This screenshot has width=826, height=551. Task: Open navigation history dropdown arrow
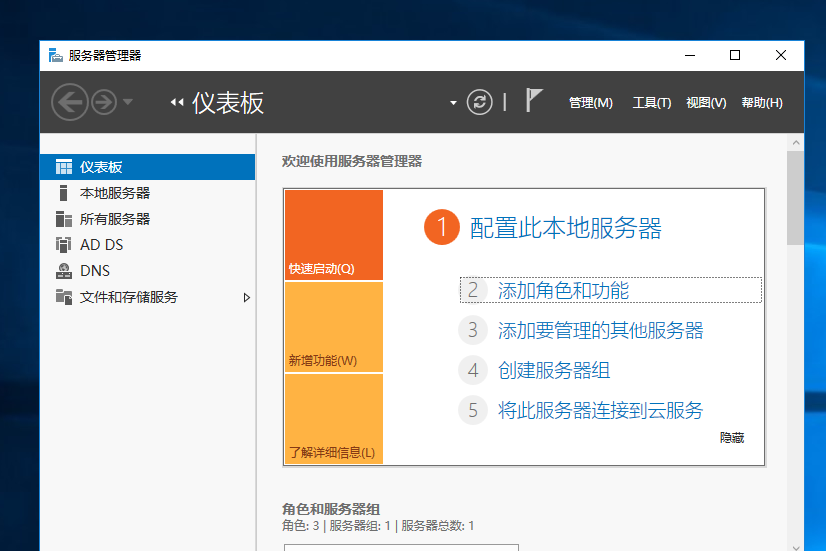pyautogui.click(x=128, y=102)
